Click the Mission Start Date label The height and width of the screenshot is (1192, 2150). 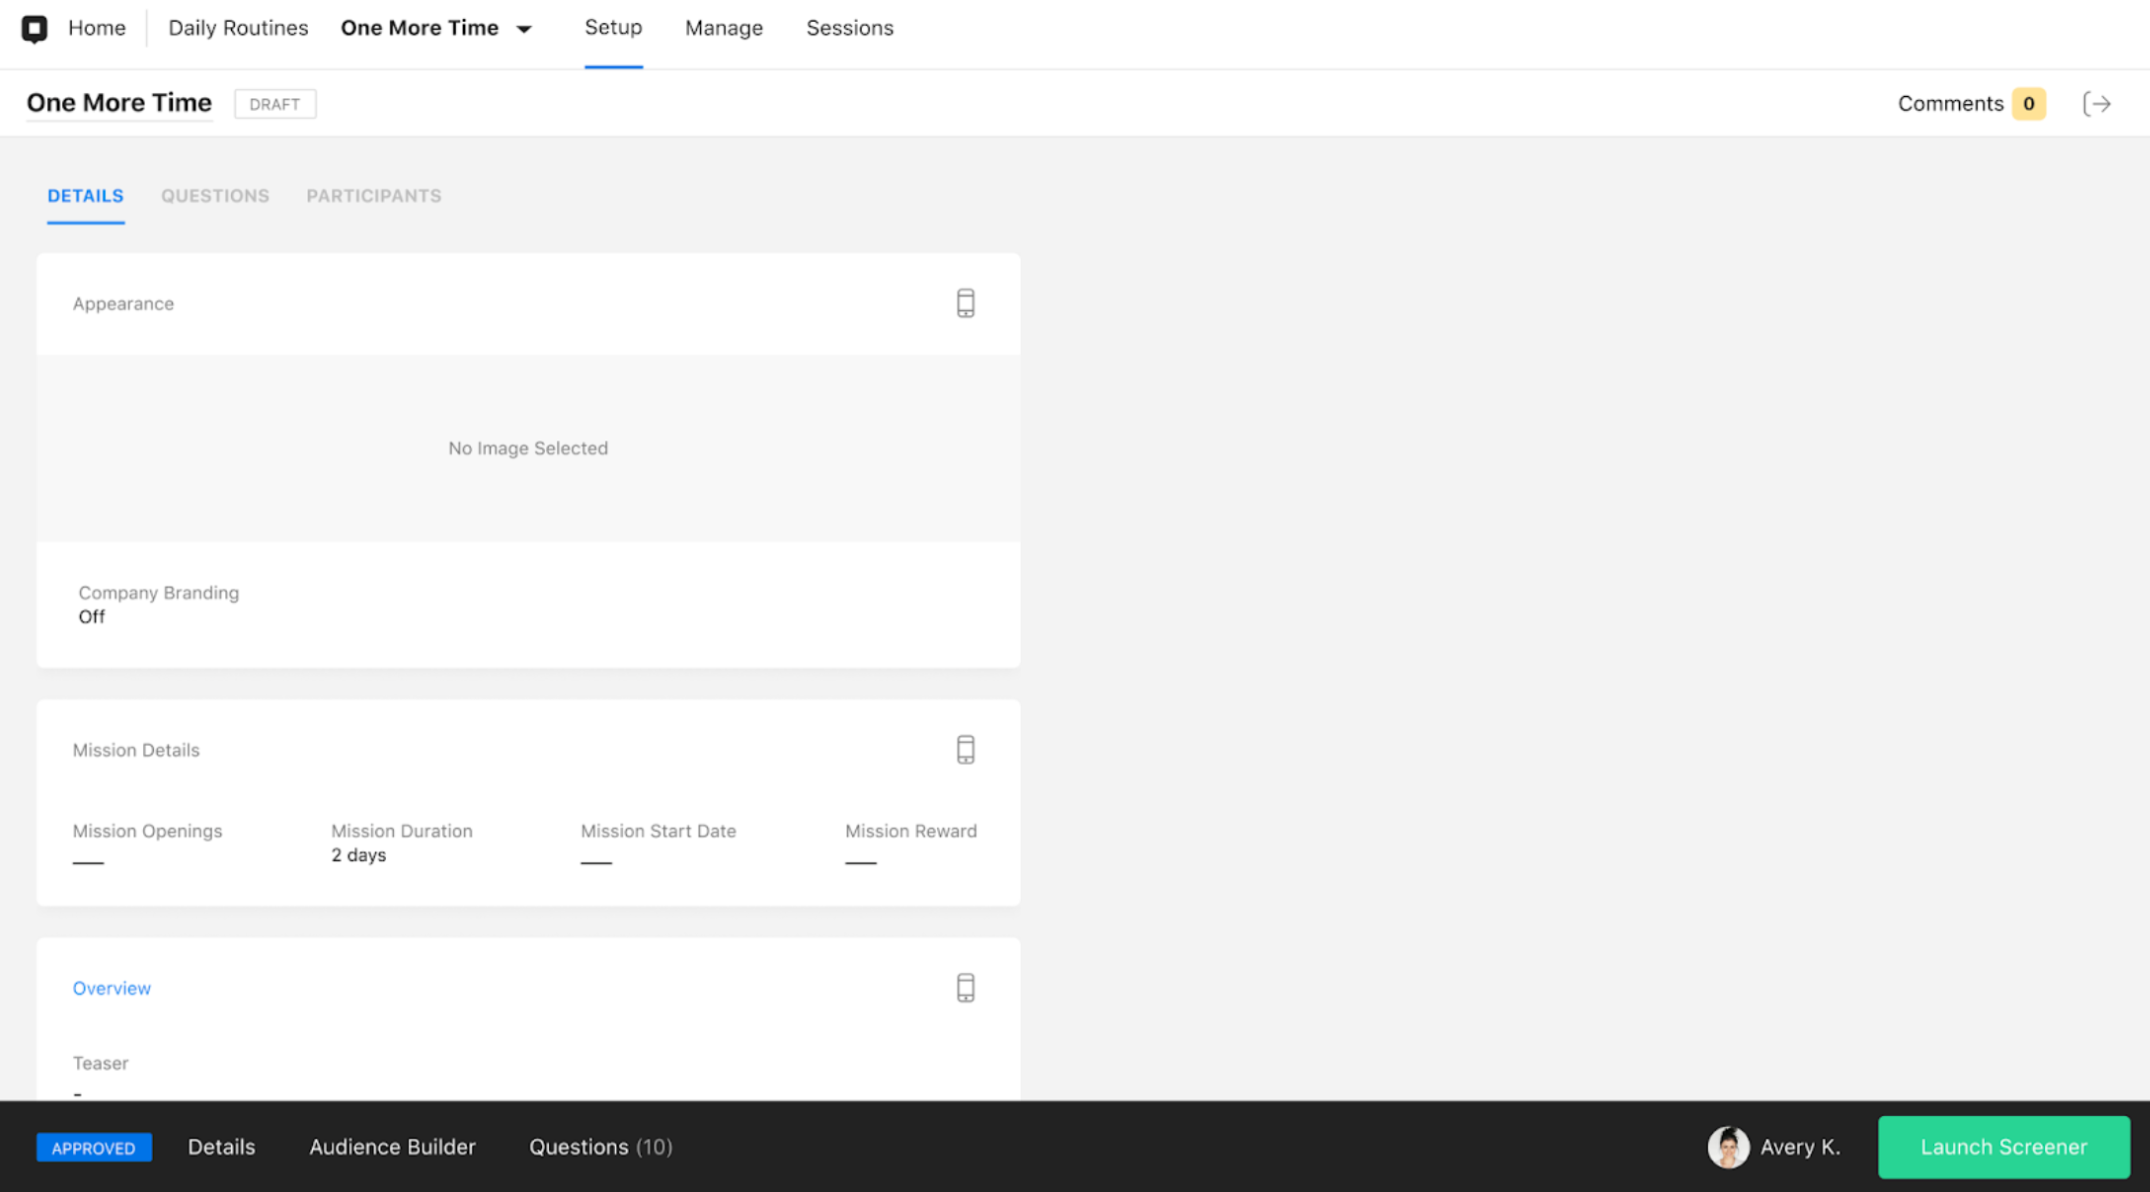click(658, 831)
